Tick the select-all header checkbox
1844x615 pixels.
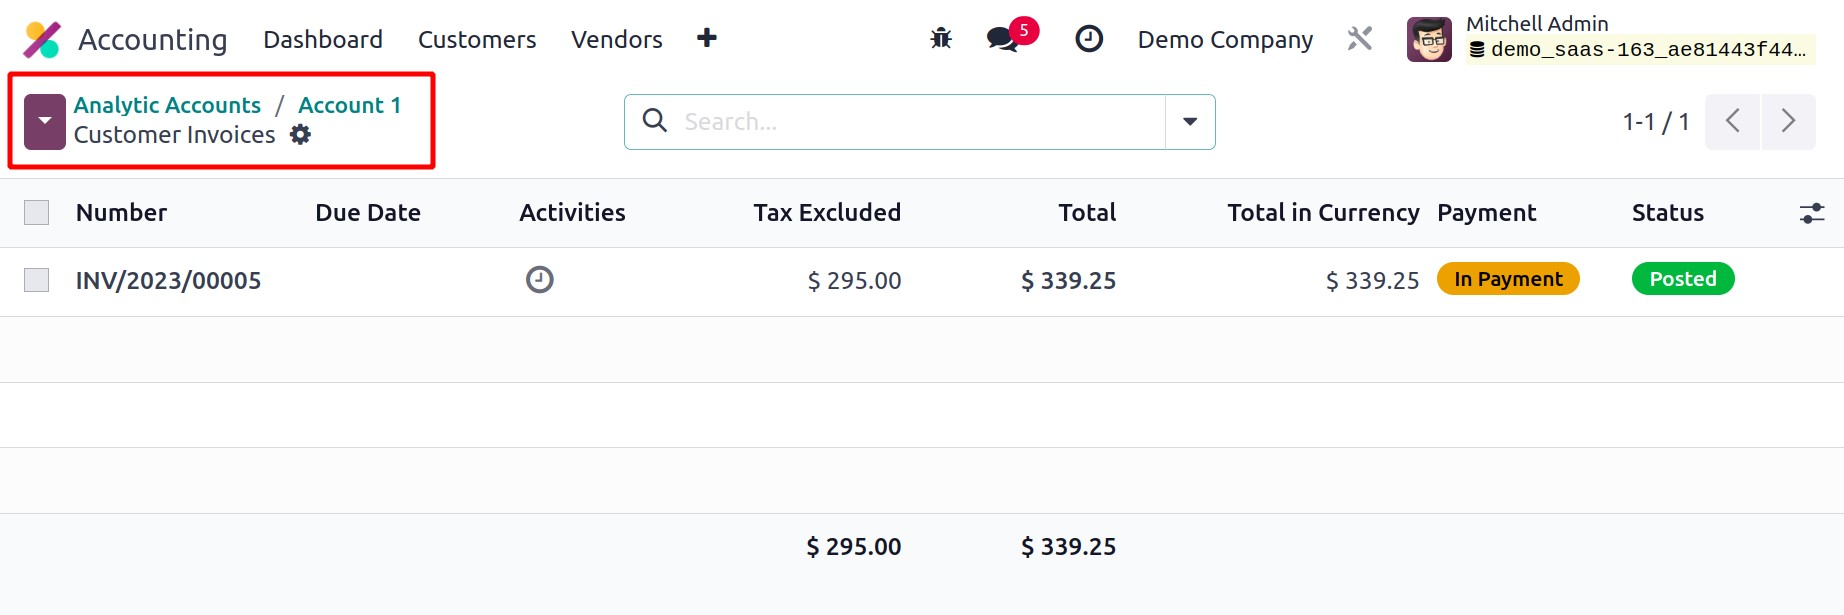tap(37, 213)
